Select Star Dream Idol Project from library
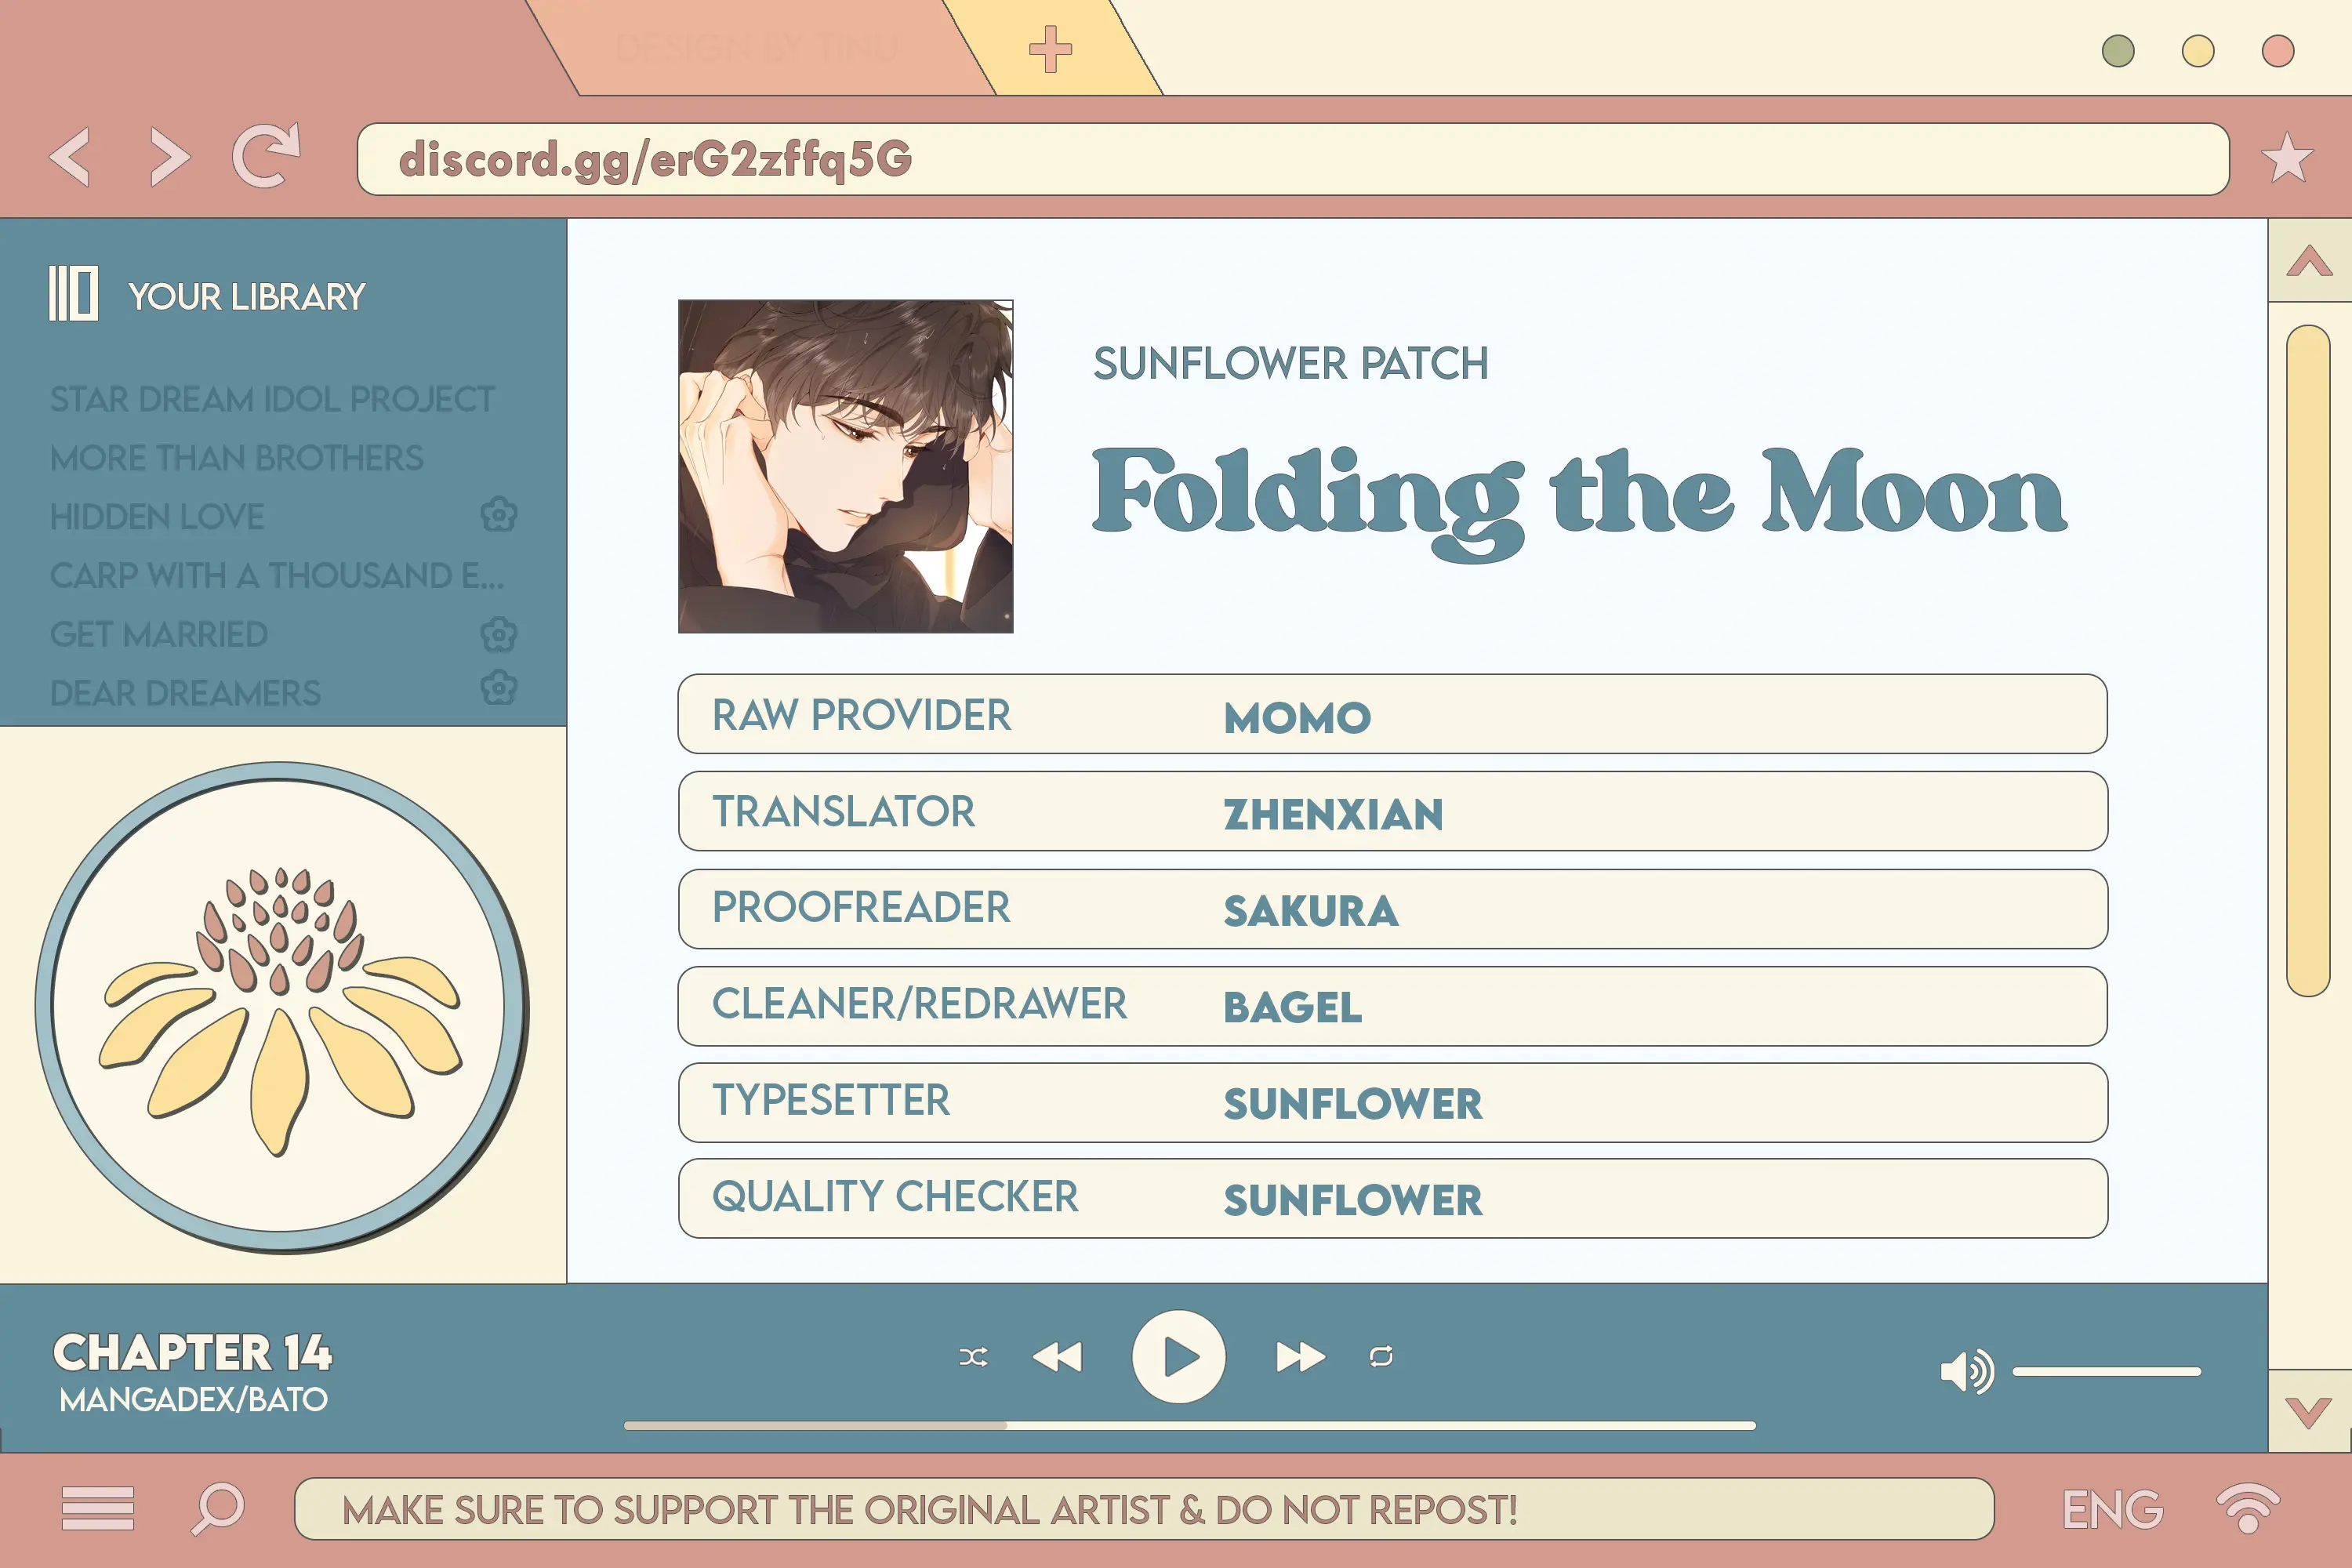Viewport: 2352px width, 1568px height. 273,399
